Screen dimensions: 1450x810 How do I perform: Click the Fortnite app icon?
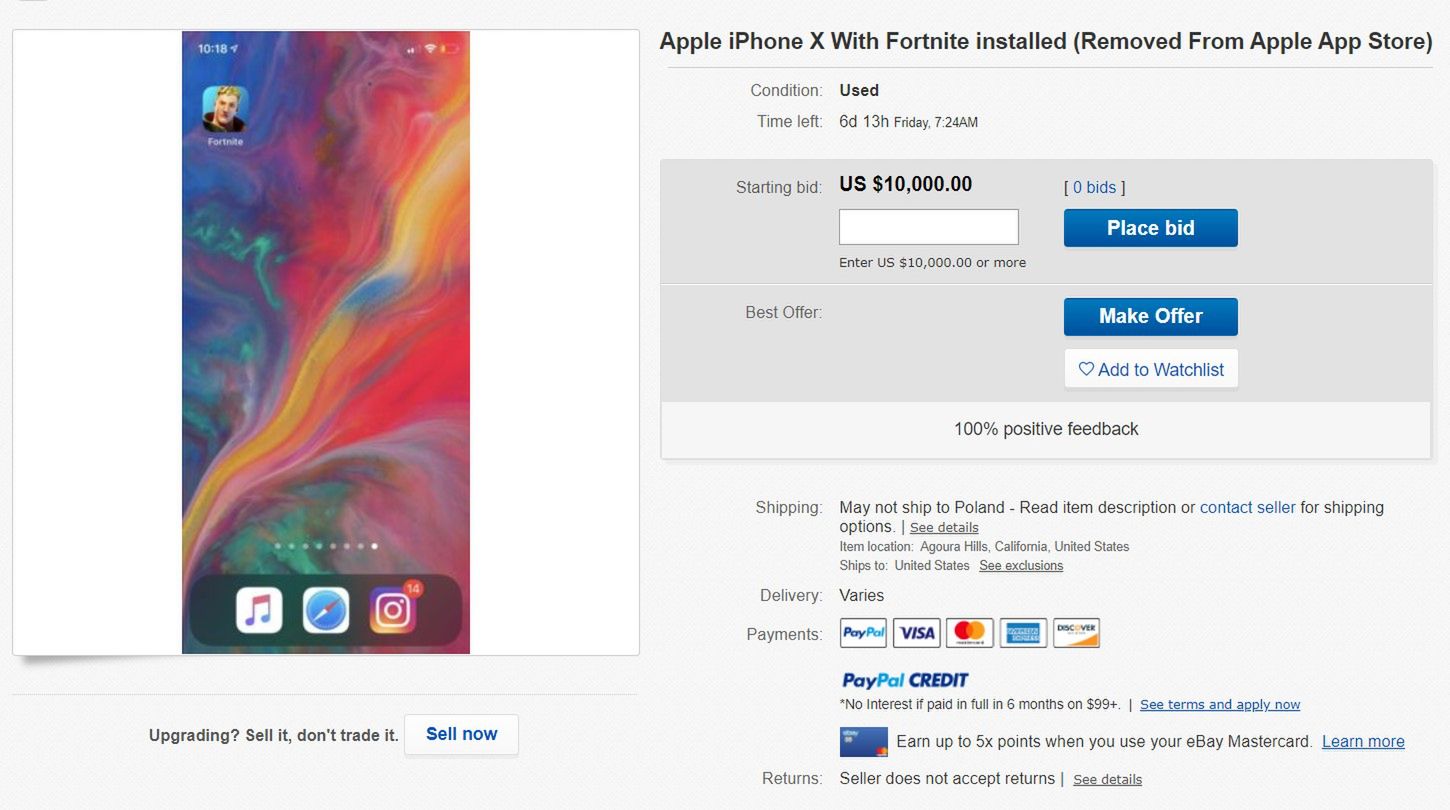point(225,109)
